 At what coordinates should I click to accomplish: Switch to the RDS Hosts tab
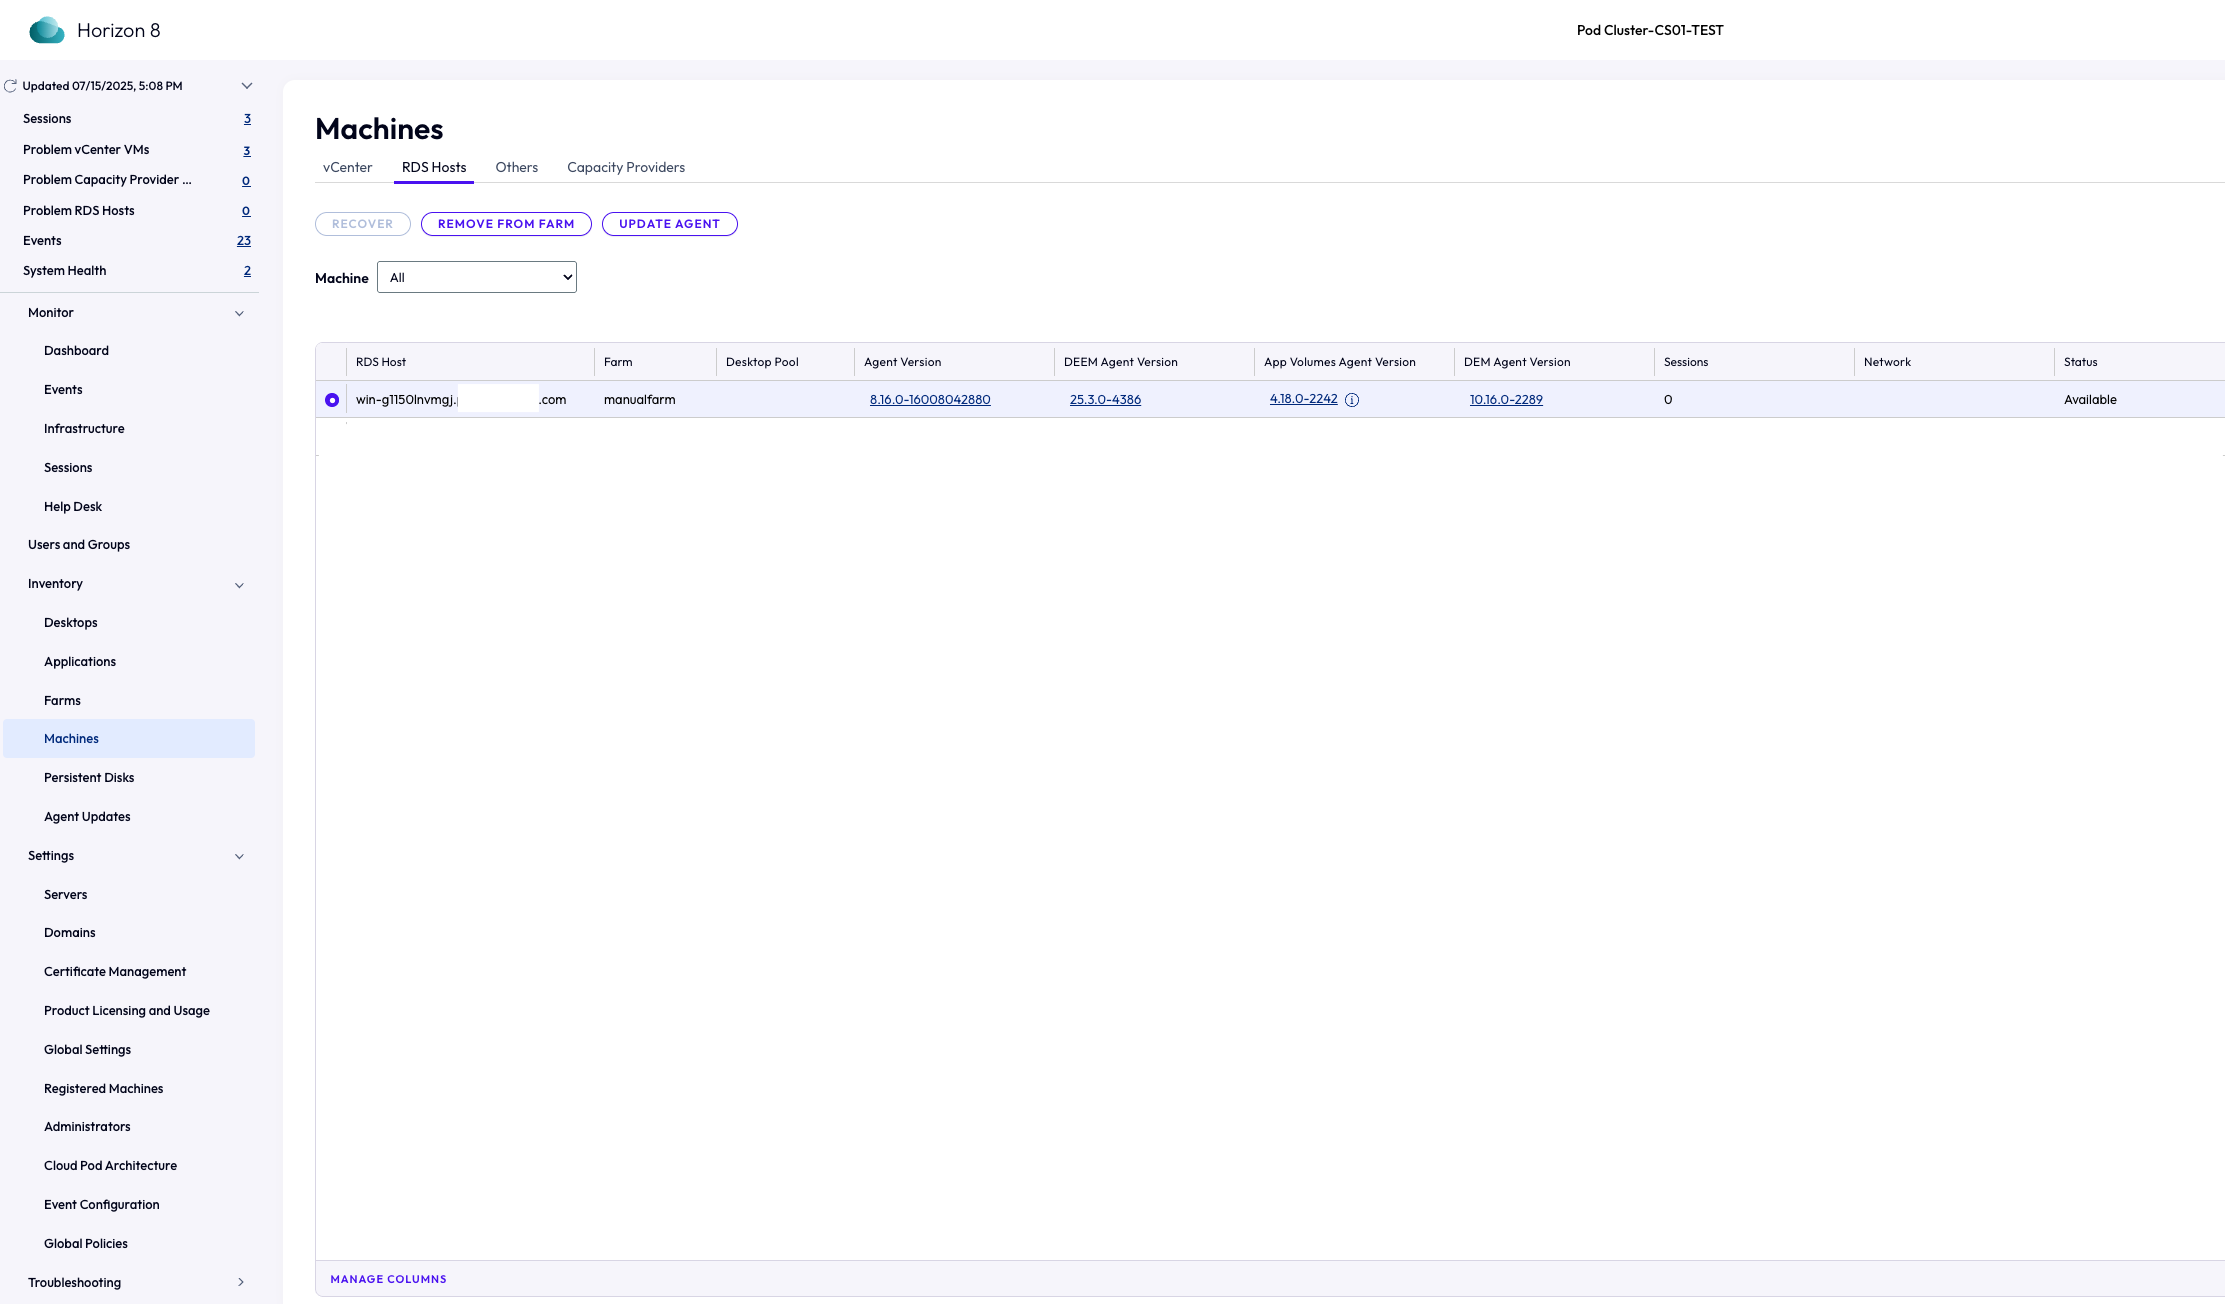(434, 167)
